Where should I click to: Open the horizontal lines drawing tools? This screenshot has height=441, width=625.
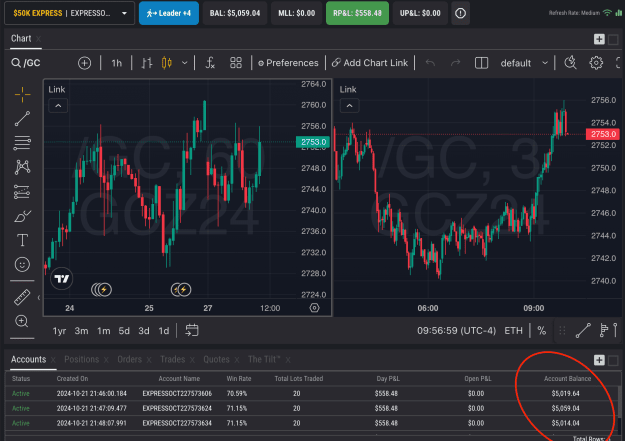[x=22, y=143]
